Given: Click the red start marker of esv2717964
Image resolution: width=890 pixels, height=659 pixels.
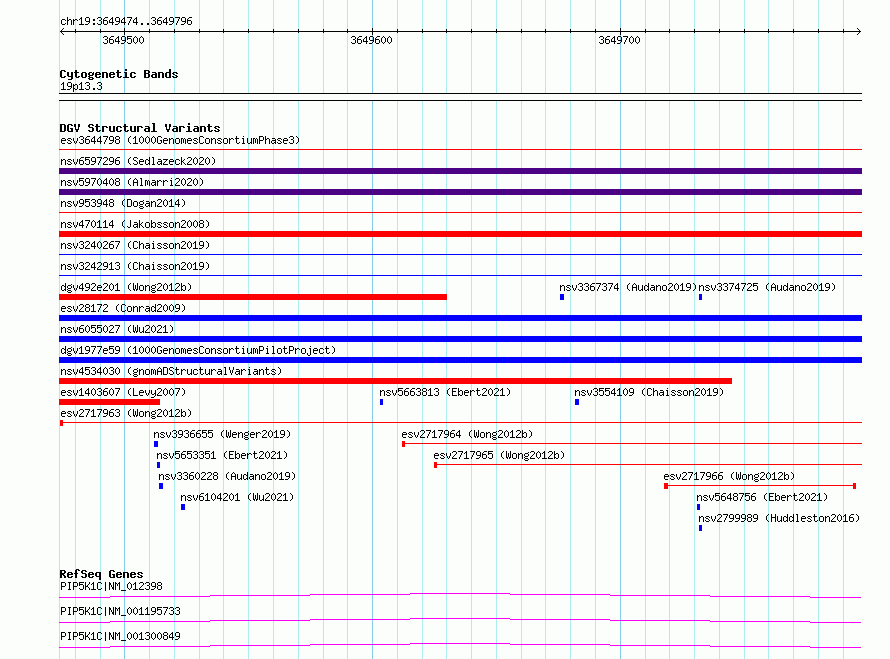Looking at the screenshot, I should click(x=404, y=444).
